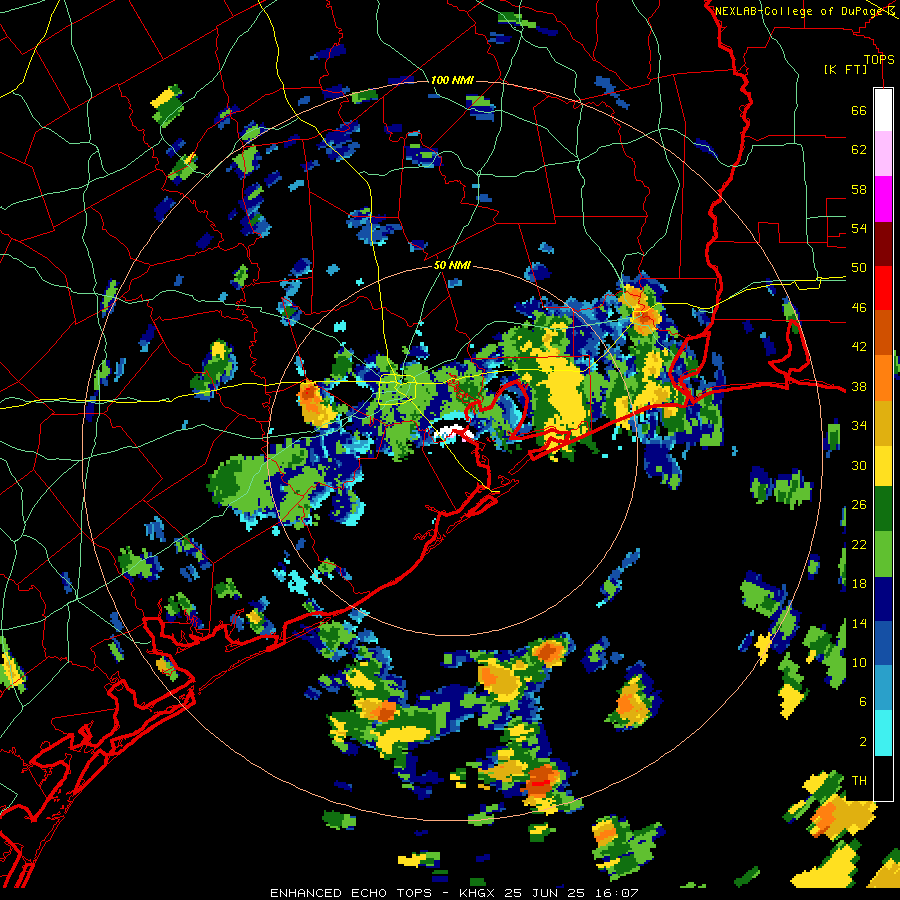900x900 pixels.
Task: Click the 6 value on legend scale
Action: (x=863, y=702)
